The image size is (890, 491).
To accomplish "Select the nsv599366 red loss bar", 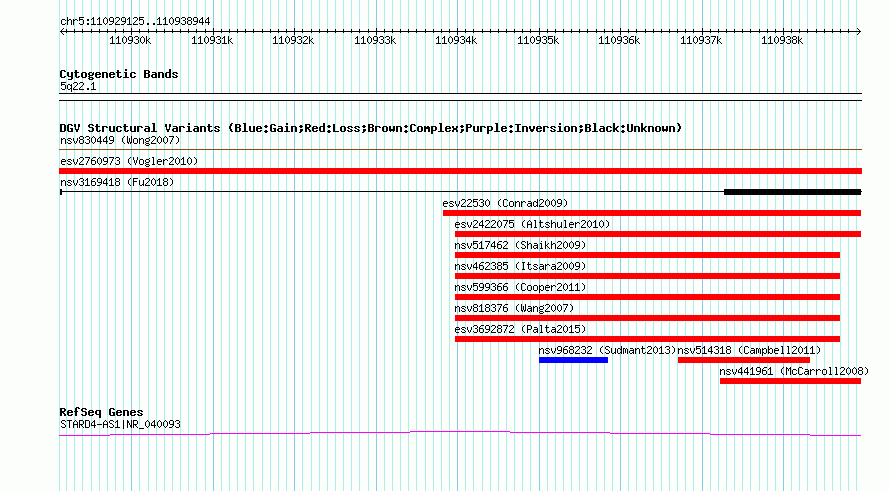I will pos(647,297).
